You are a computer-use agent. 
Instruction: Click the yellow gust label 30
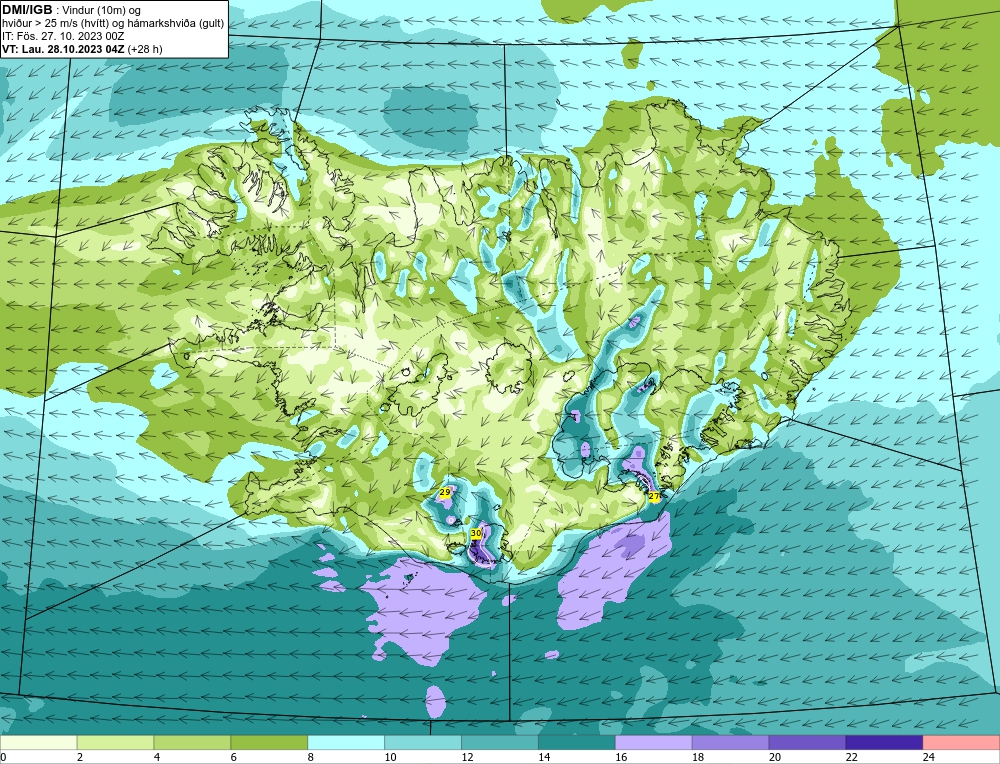point(476,533)
